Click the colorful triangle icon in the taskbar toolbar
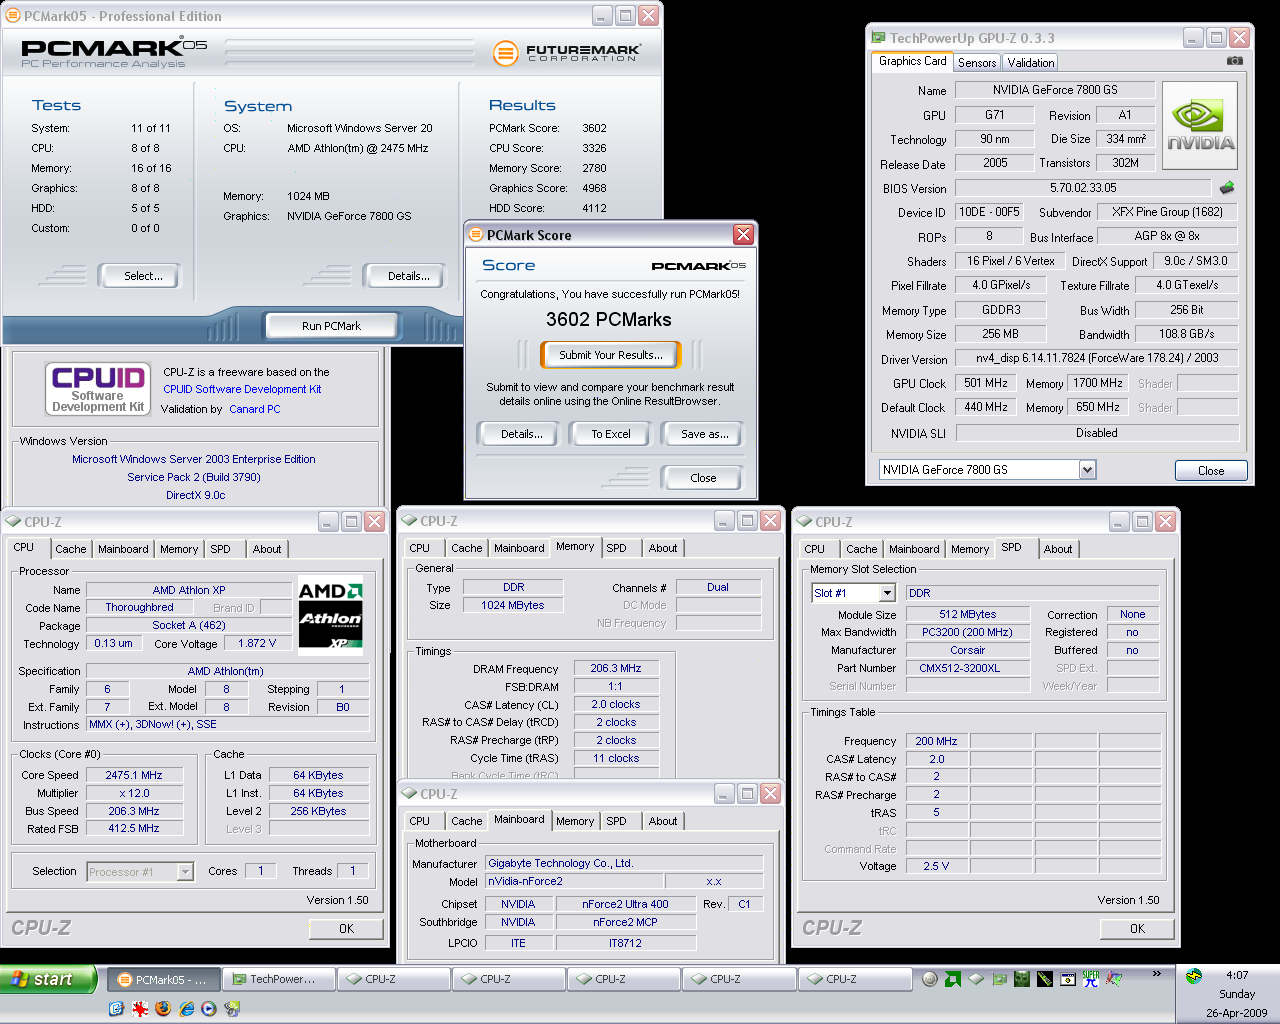This screenshot has width=1280, height=1024. click(x=1114, y=979)
